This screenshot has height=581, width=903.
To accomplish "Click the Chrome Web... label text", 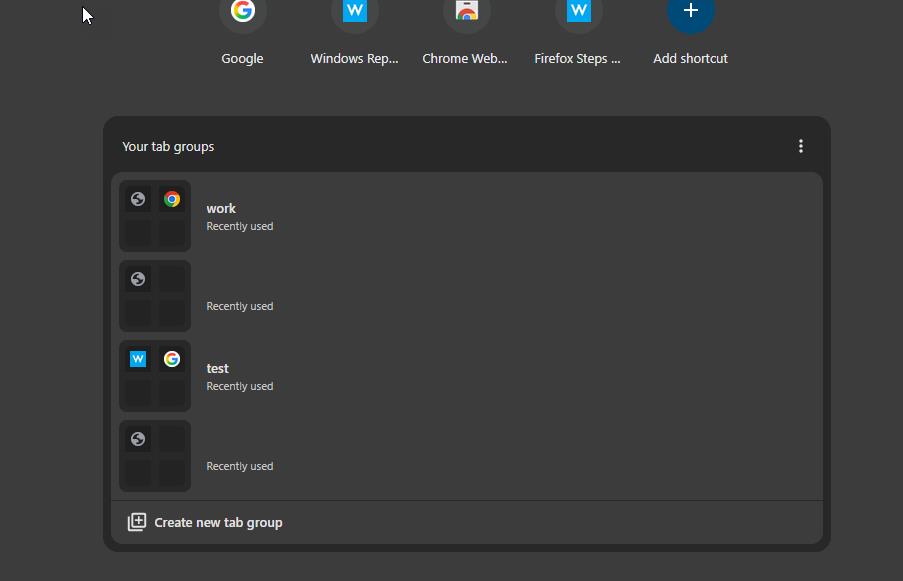I will [465, 59].
